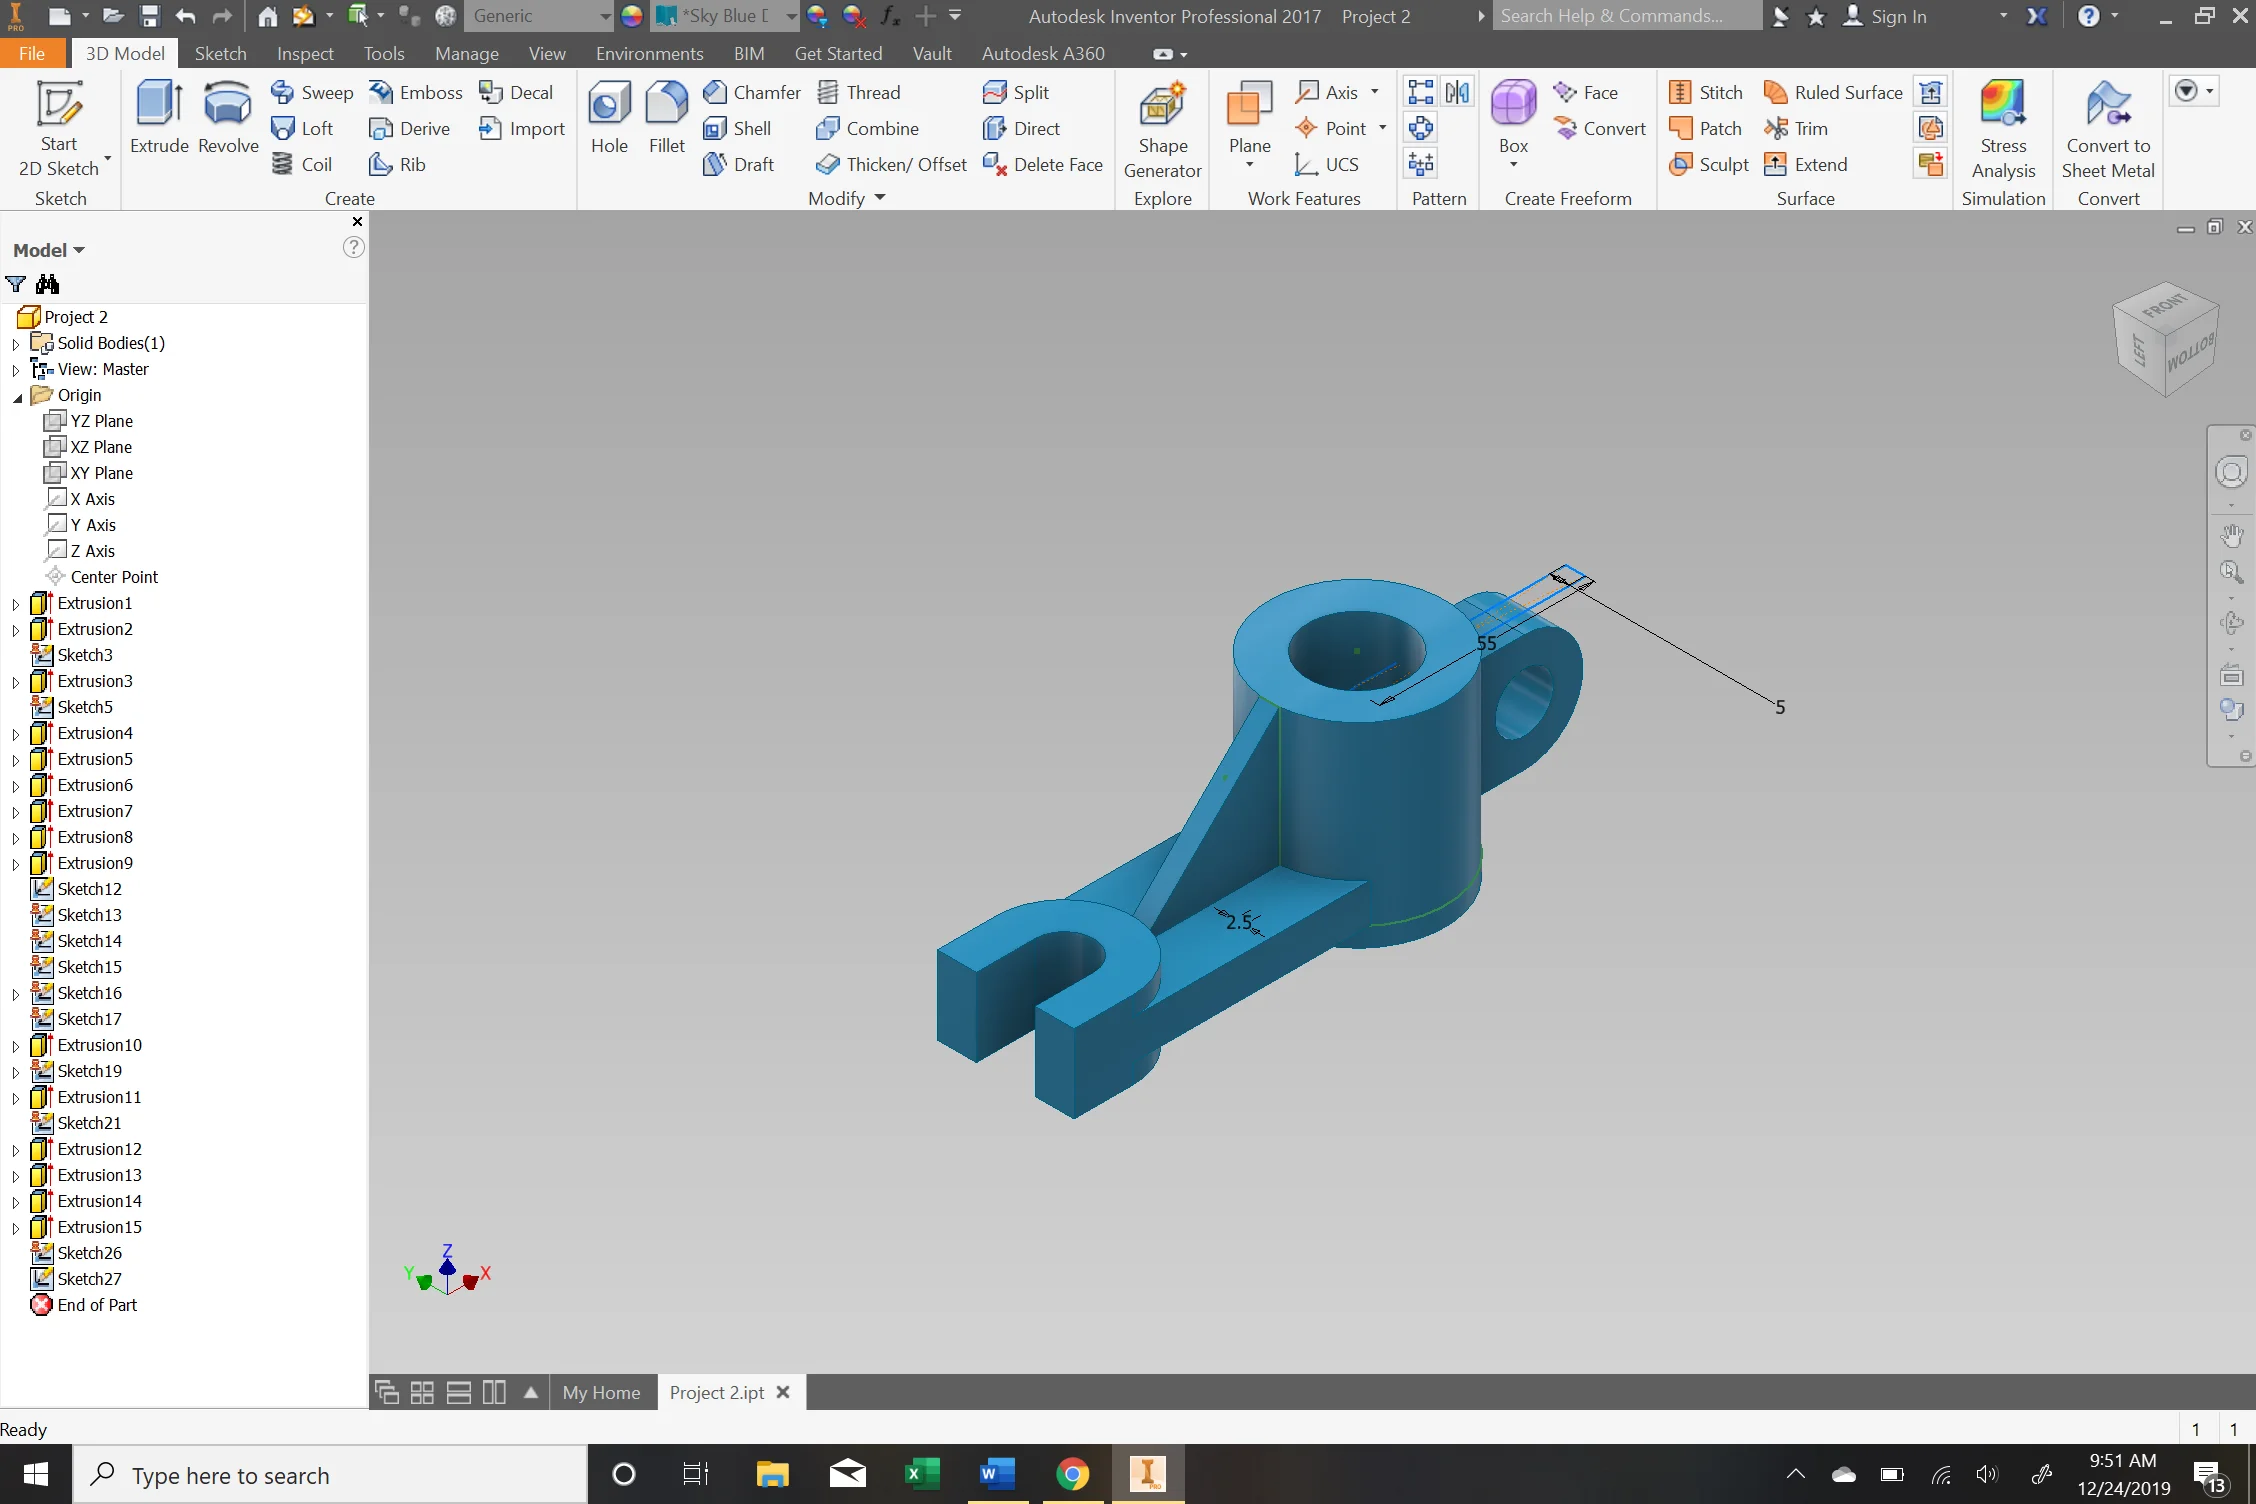Open the My Home document tab
Image resolution: width=2256 pixels, height=1504 pixels.
601,1392
